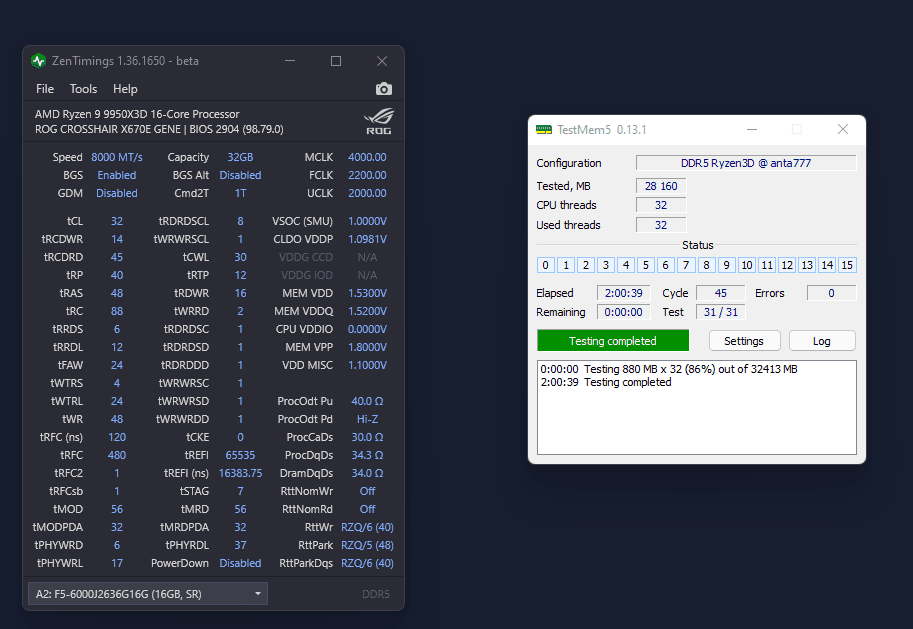Click the MCLK value 4000.00
Screen dimensions: 913x629
click(x=367, y=157)
